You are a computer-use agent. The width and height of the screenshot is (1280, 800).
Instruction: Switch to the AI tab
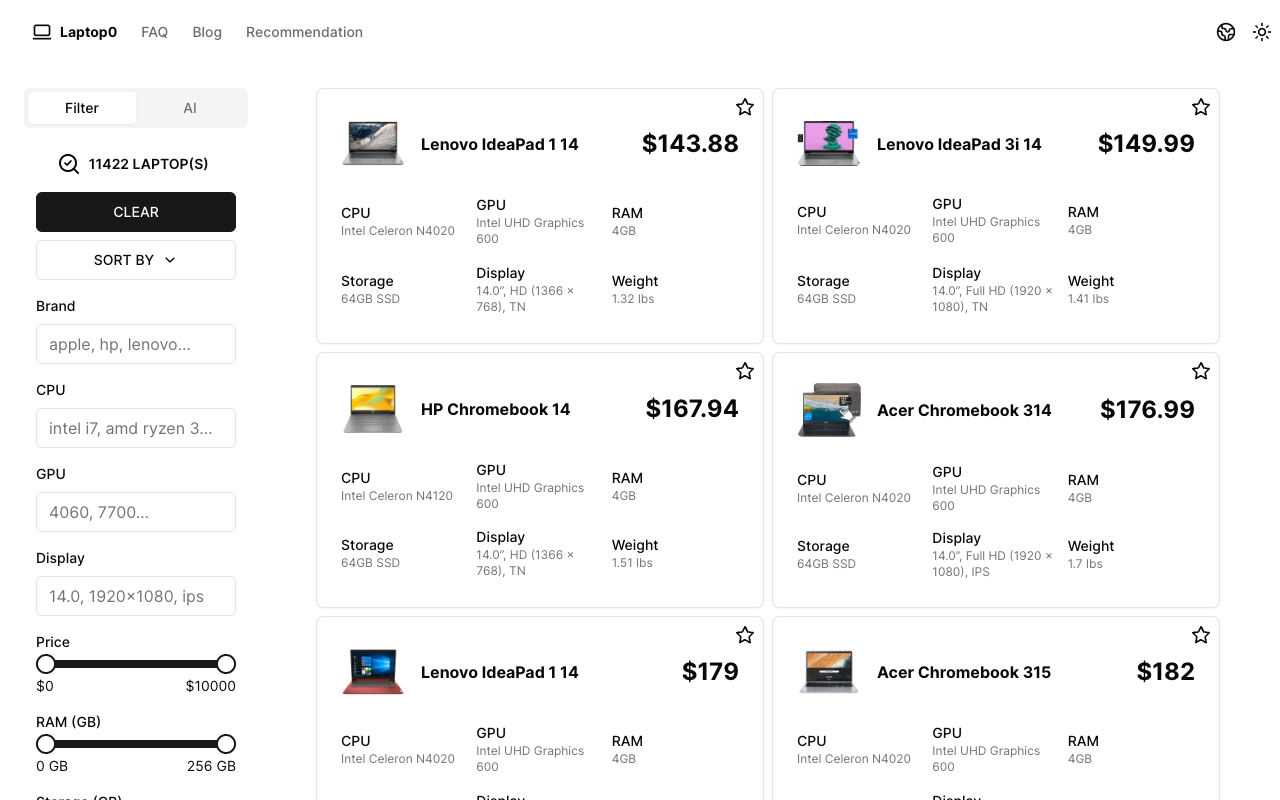[190, 108]
